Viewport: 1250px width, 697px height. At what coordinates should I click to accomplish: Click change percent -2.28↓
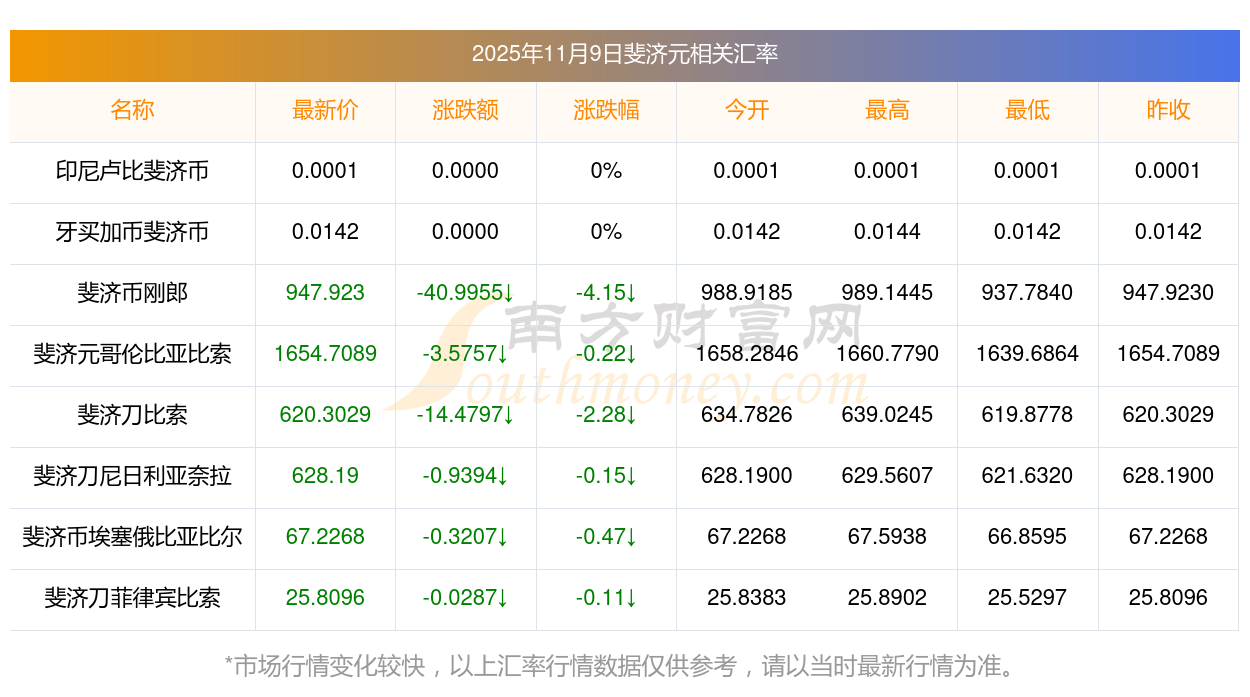[x=606, y=415]
